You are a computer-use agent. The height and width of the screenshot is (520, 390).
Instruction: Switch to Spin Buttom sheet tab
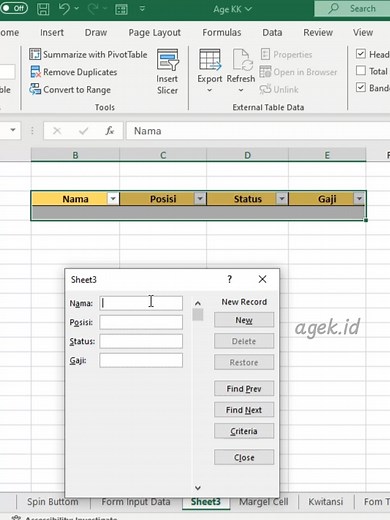[53, 502]
